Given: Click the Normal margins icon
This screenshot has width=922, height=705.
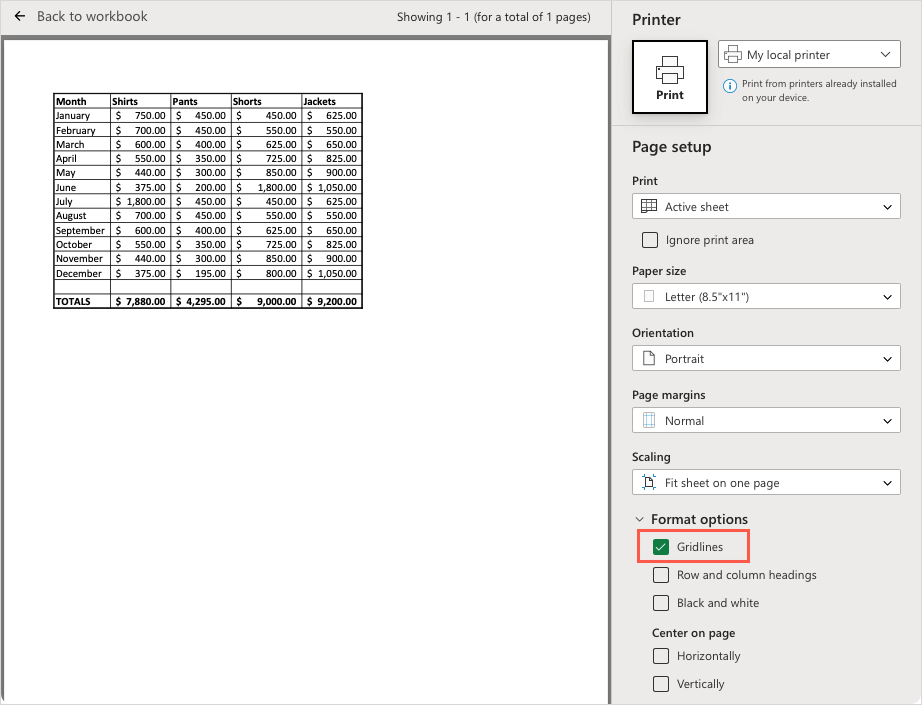Looking at the screenshot, I should pyautogui.click(x=648, y=421).
